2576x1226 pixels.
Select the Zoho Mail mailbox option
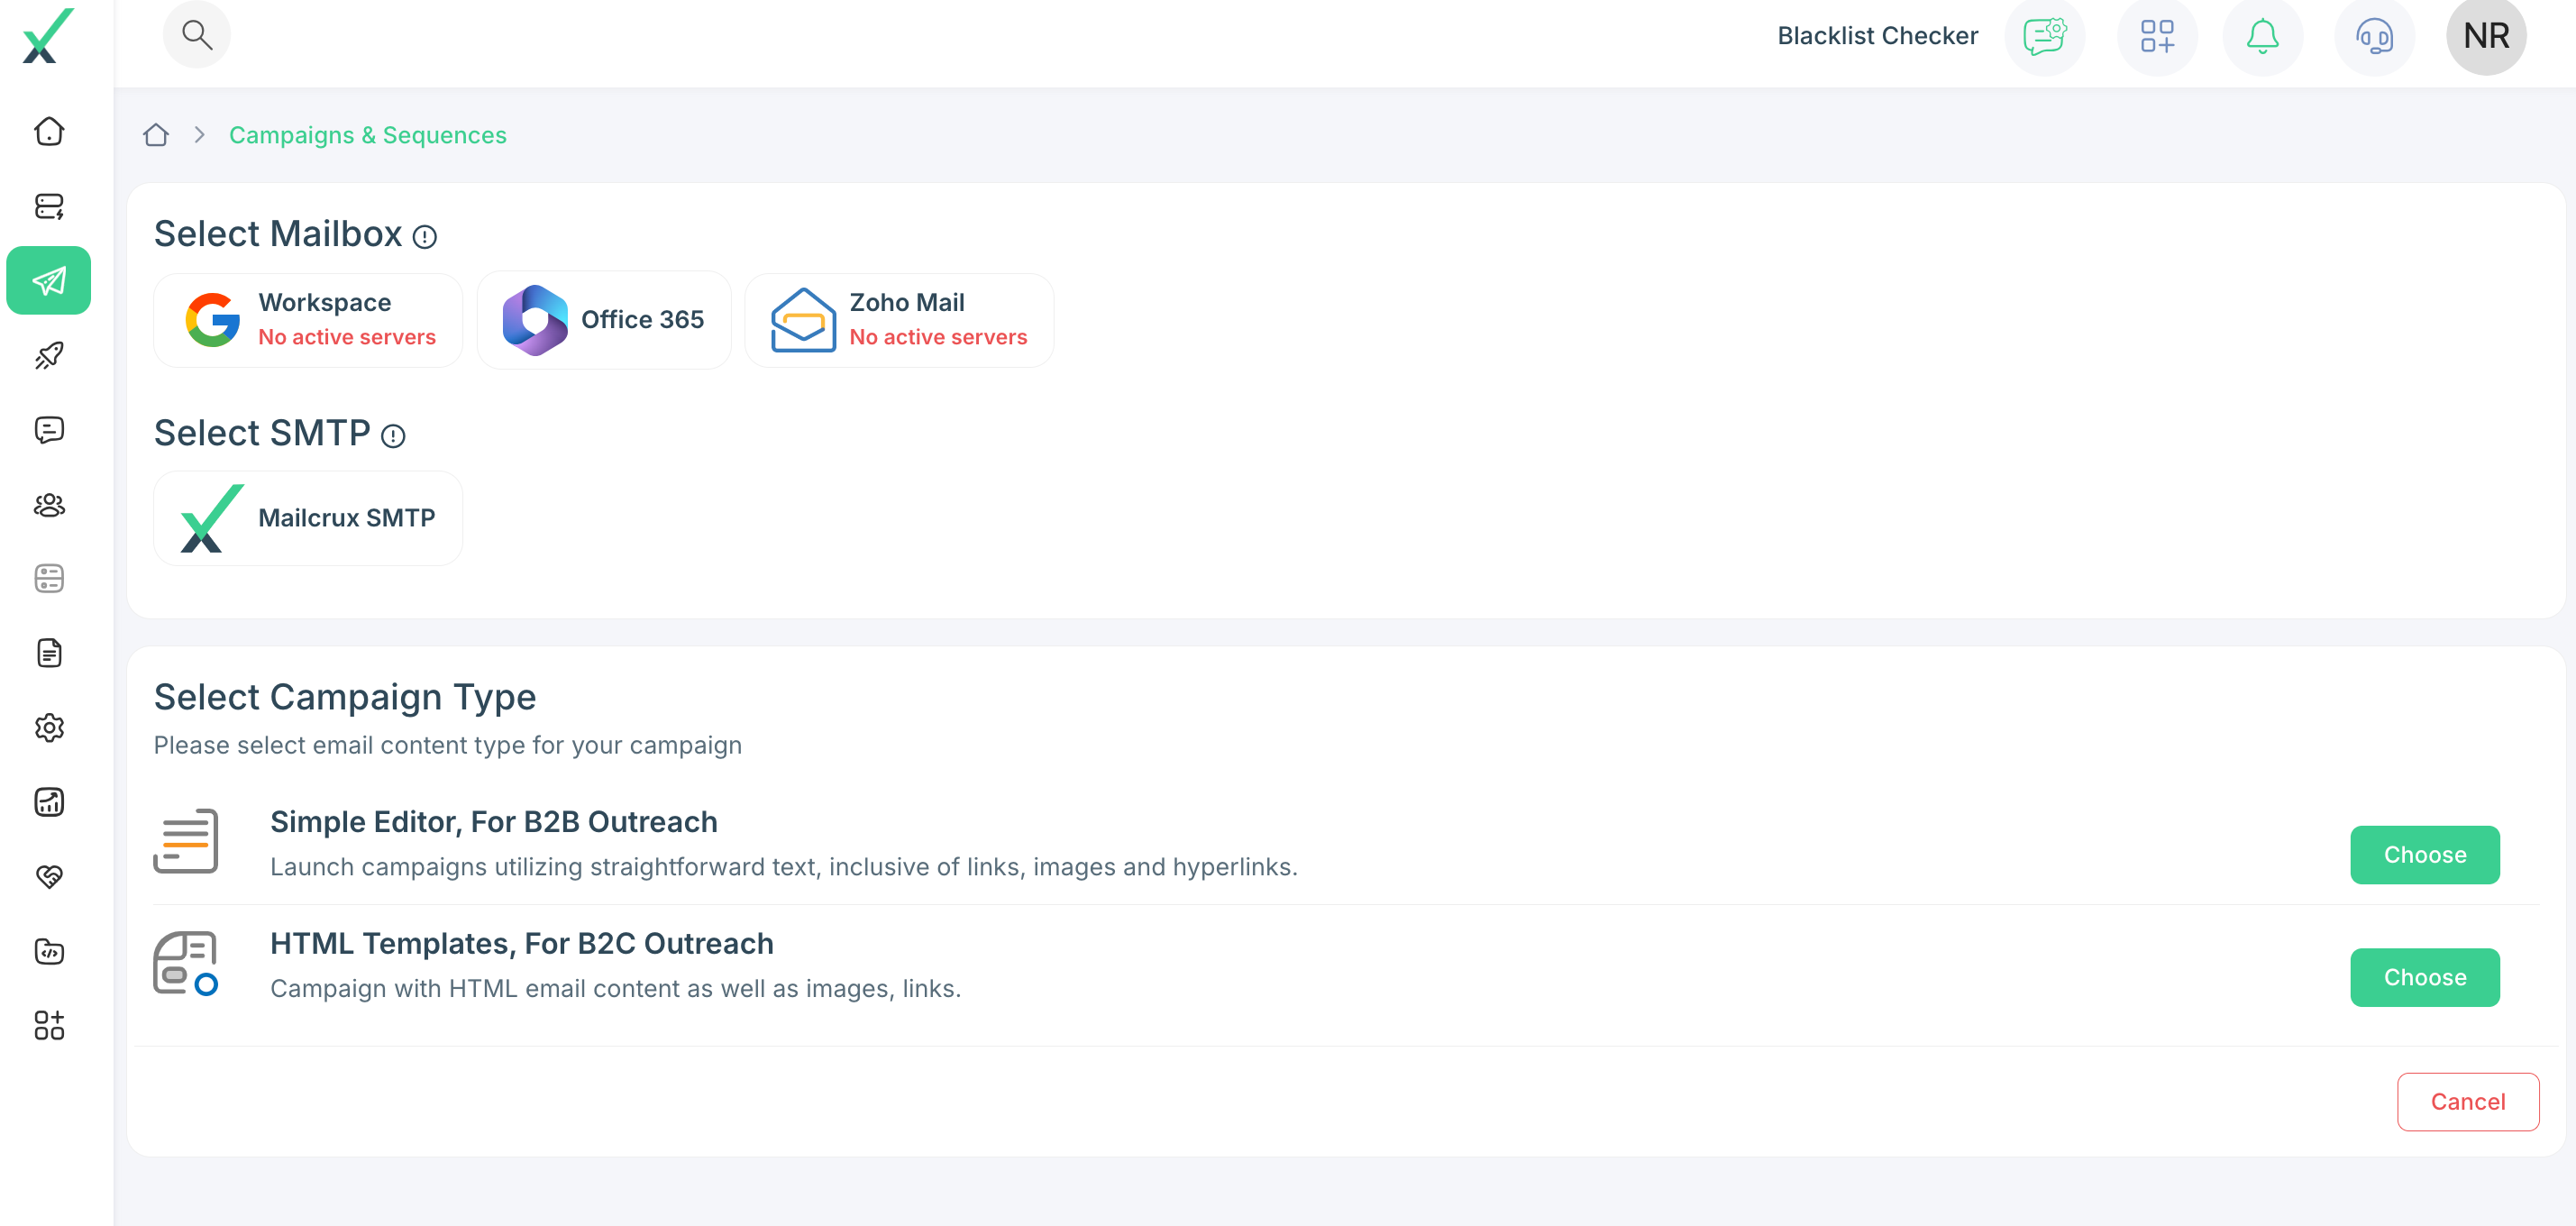pos(898,320)
